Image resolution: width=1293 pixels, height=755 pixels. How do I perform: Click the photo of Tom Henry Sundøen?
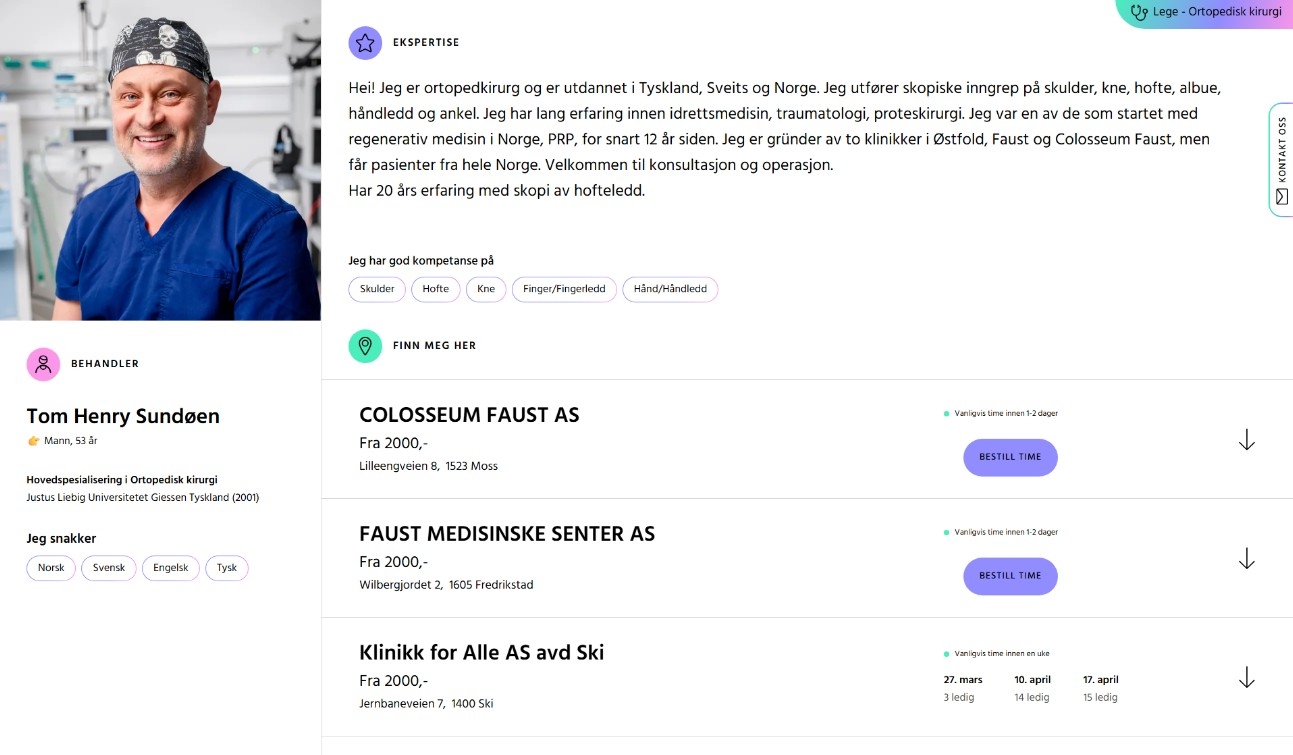point(160,160)
